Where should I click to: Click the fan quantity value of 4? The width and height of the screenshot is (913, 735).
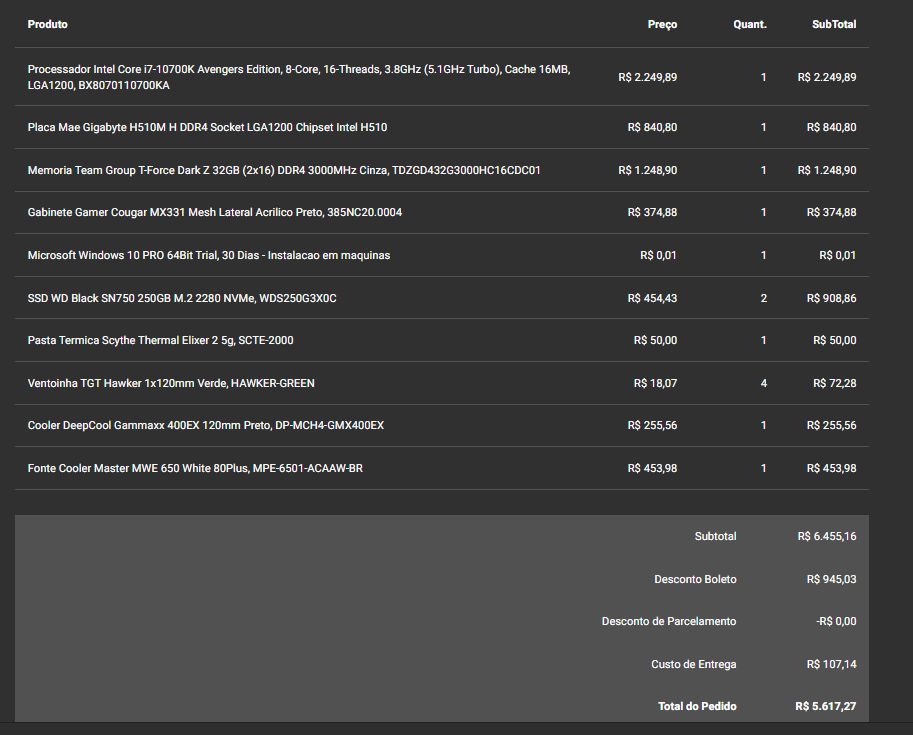763,383
